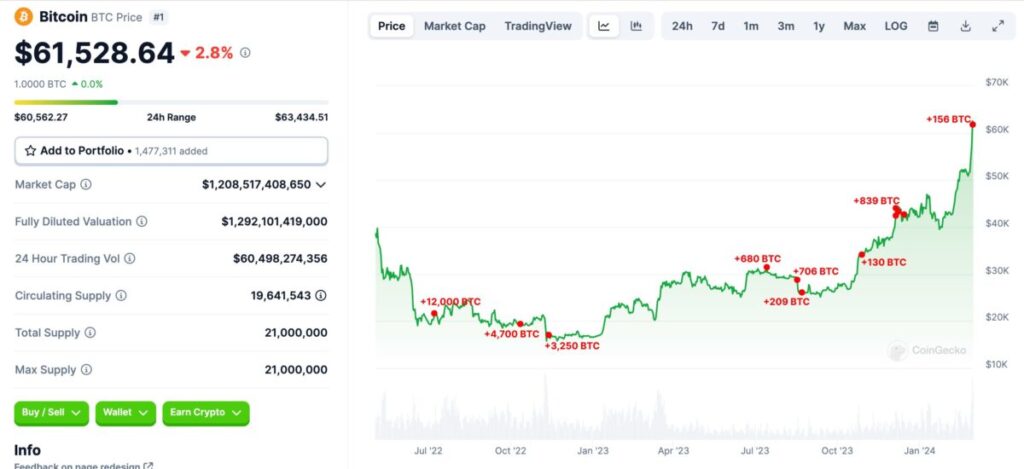Expand the Market Cap value chevron
Screen dimensions: 1024x469
coord(321,185)
